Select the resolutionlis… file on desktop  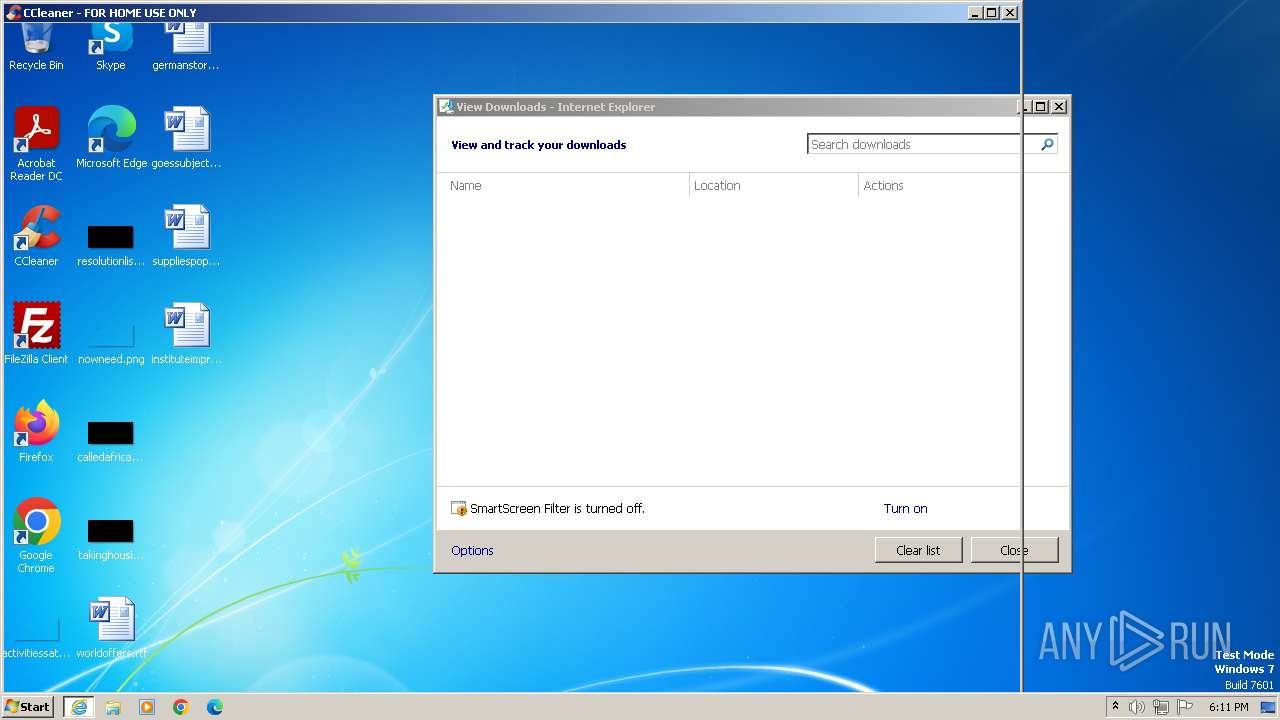pos(111,243)
